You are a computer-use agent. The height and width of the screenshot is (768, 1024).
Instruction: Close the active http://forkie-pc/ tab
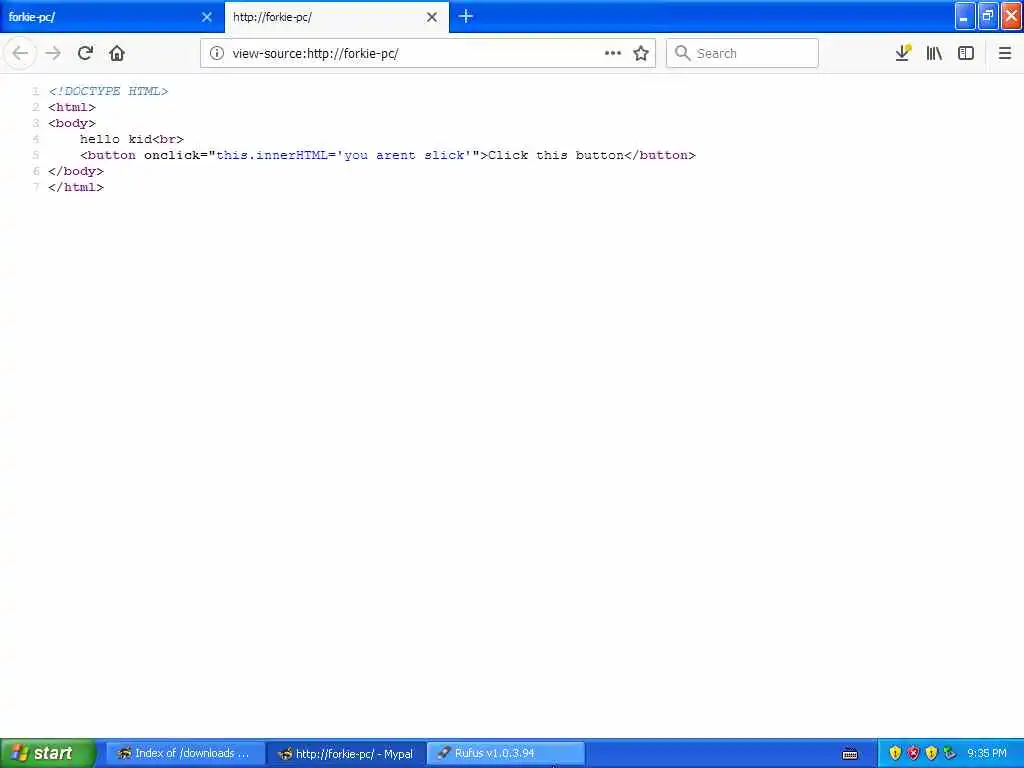pos(432,17)
